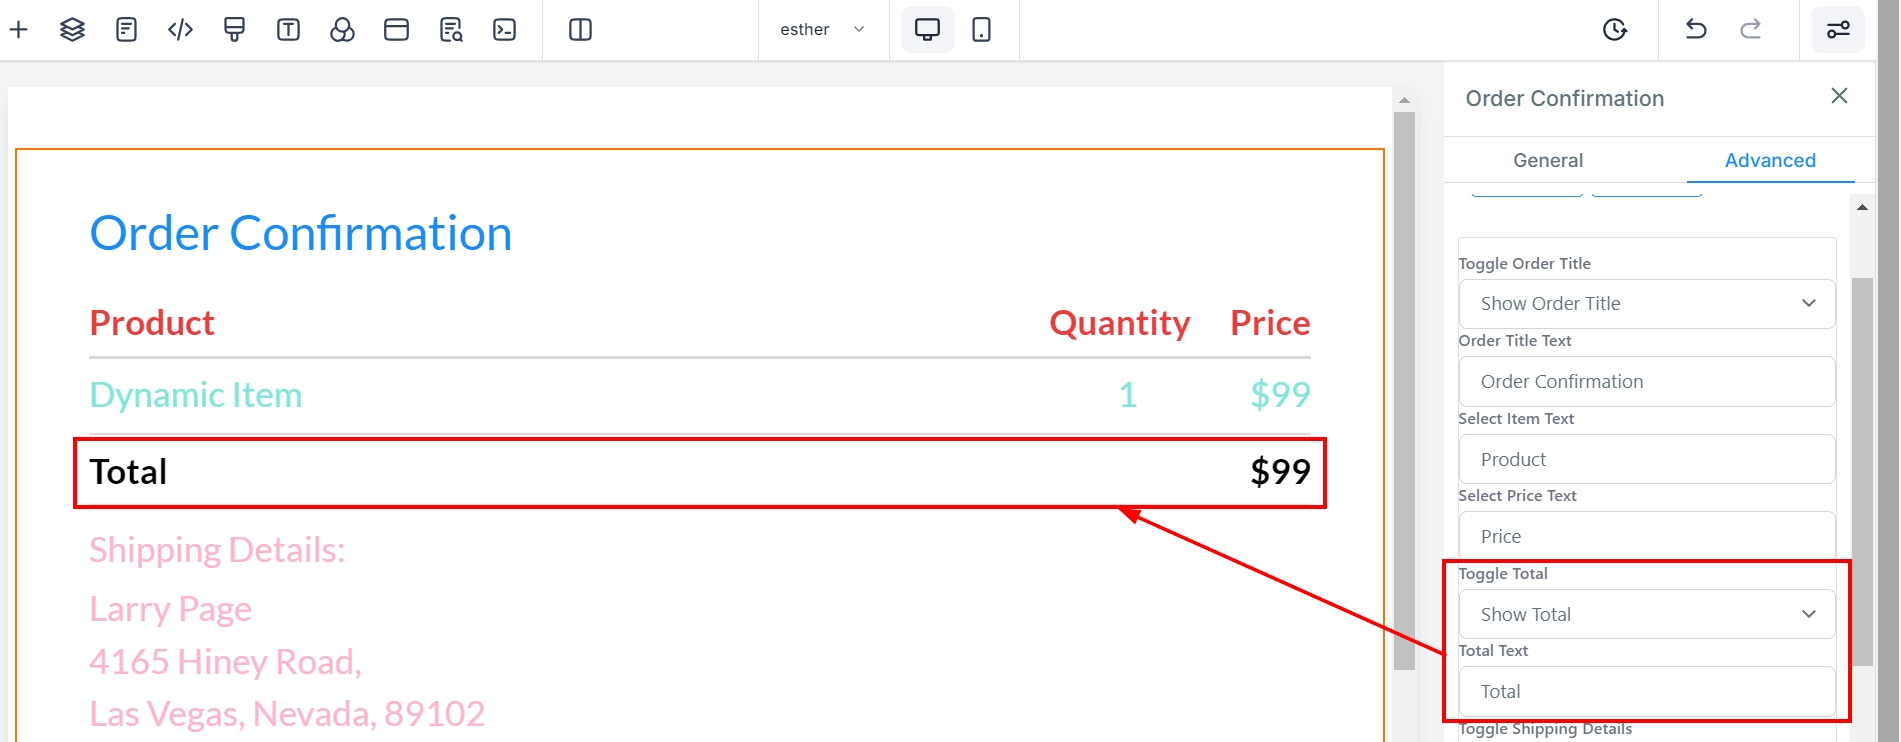
Task: Open the code editor icon
Action: click(x=180, y=30)
